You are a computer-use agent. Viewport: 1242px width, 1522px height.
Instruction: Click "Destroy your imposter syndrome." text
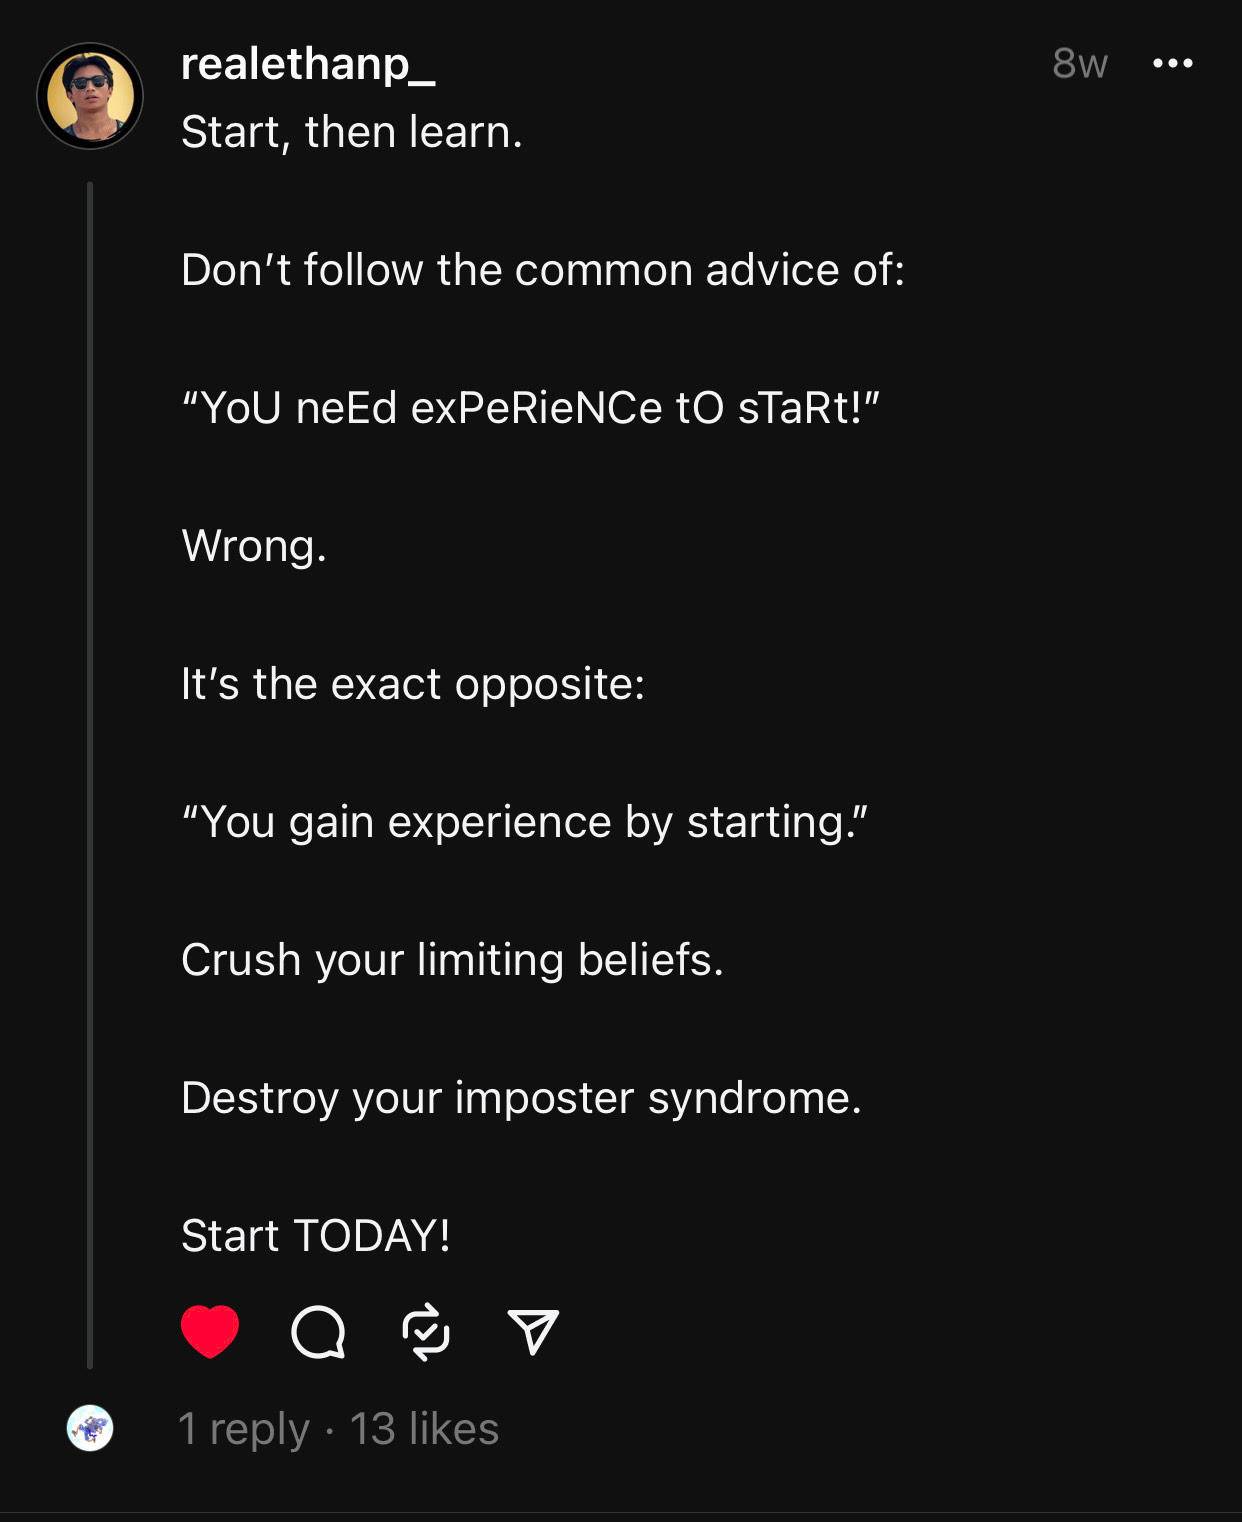tap(521, 1098)
